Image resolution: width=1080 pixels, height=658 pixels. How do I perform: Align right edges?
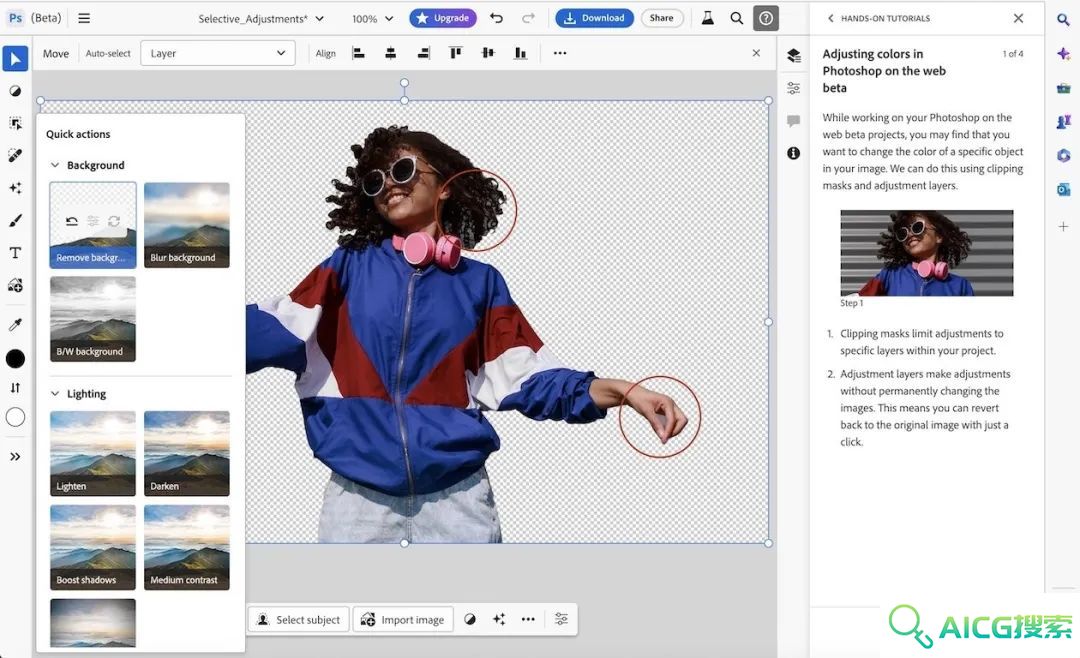(x=424, y=53)
